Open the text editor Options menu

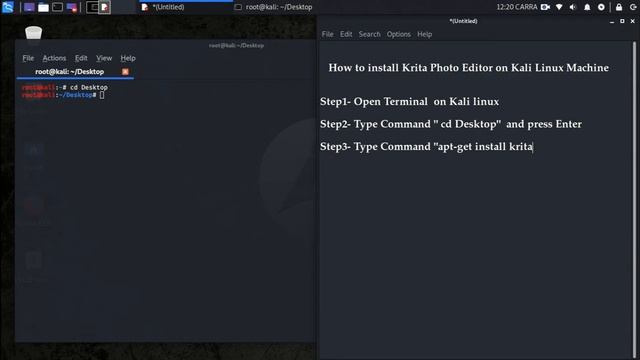(x=398, y=34)
